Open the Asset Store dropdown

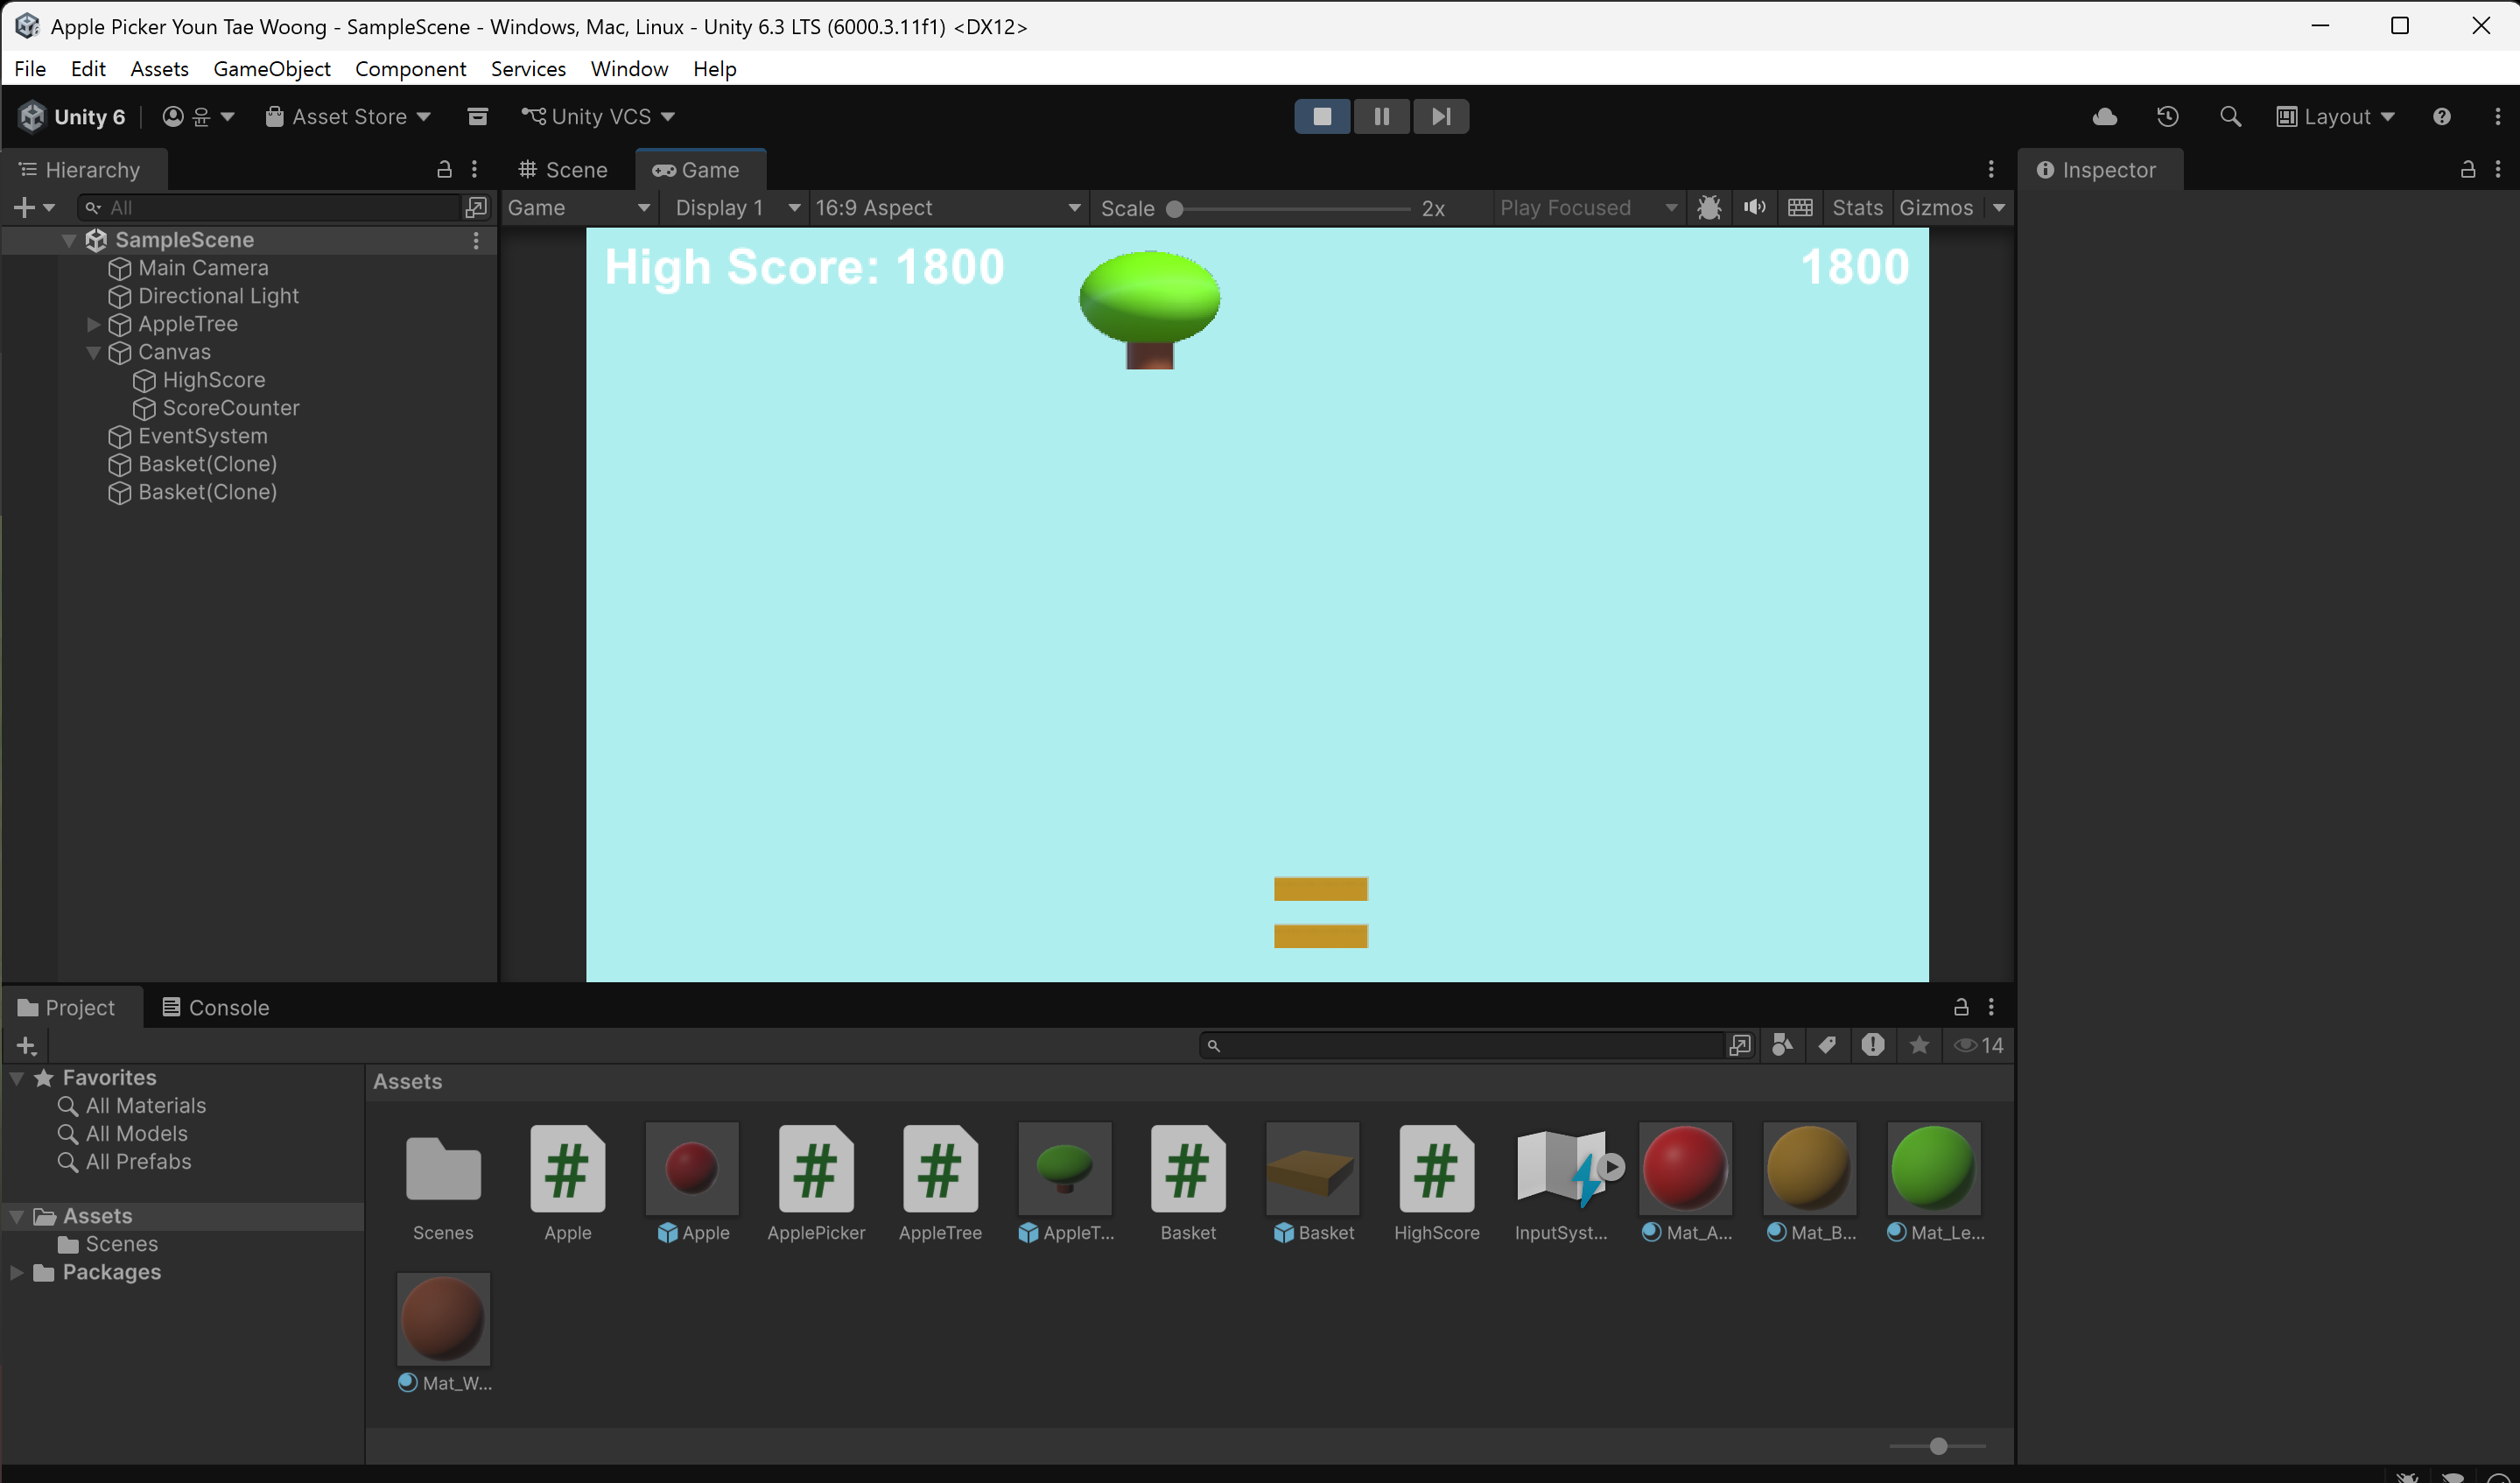point(348,116)
